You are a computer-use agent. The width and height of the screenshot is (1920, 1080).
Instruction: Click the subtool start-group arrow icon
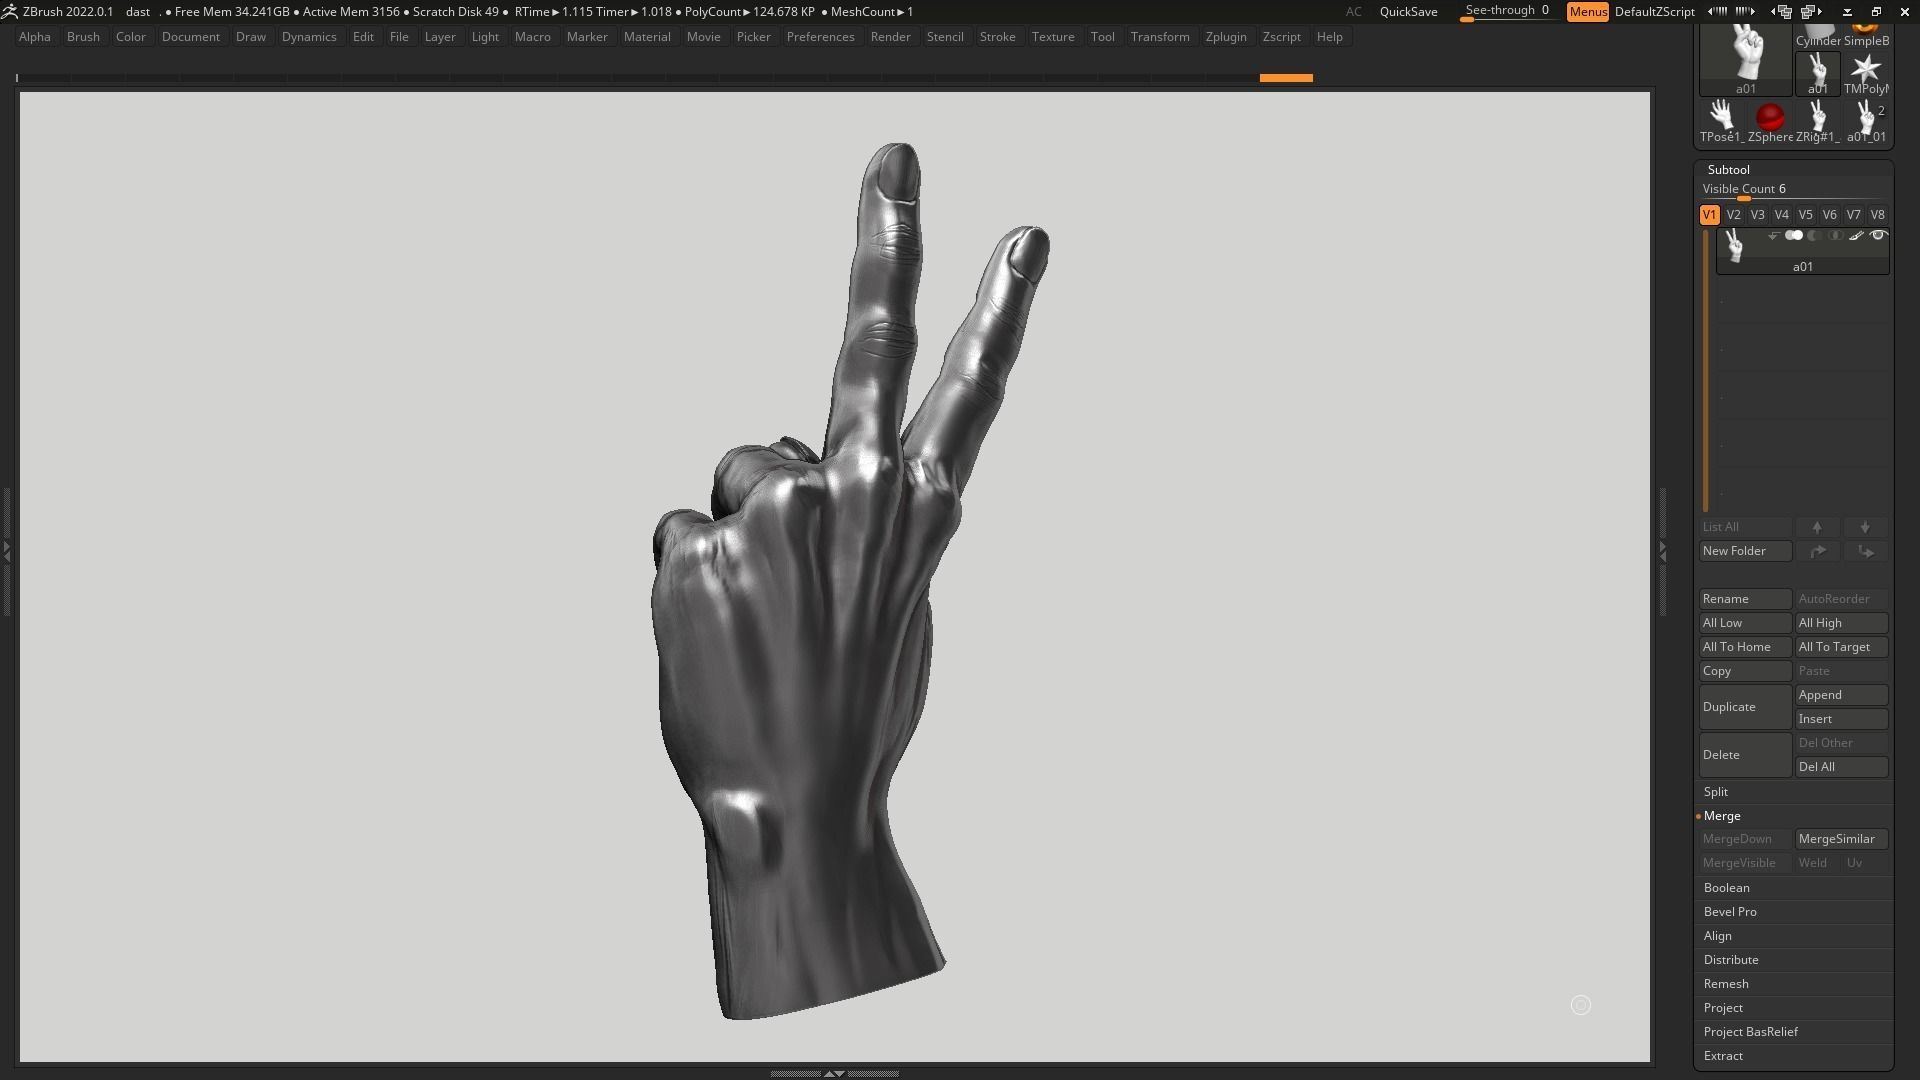(1773, 236)
